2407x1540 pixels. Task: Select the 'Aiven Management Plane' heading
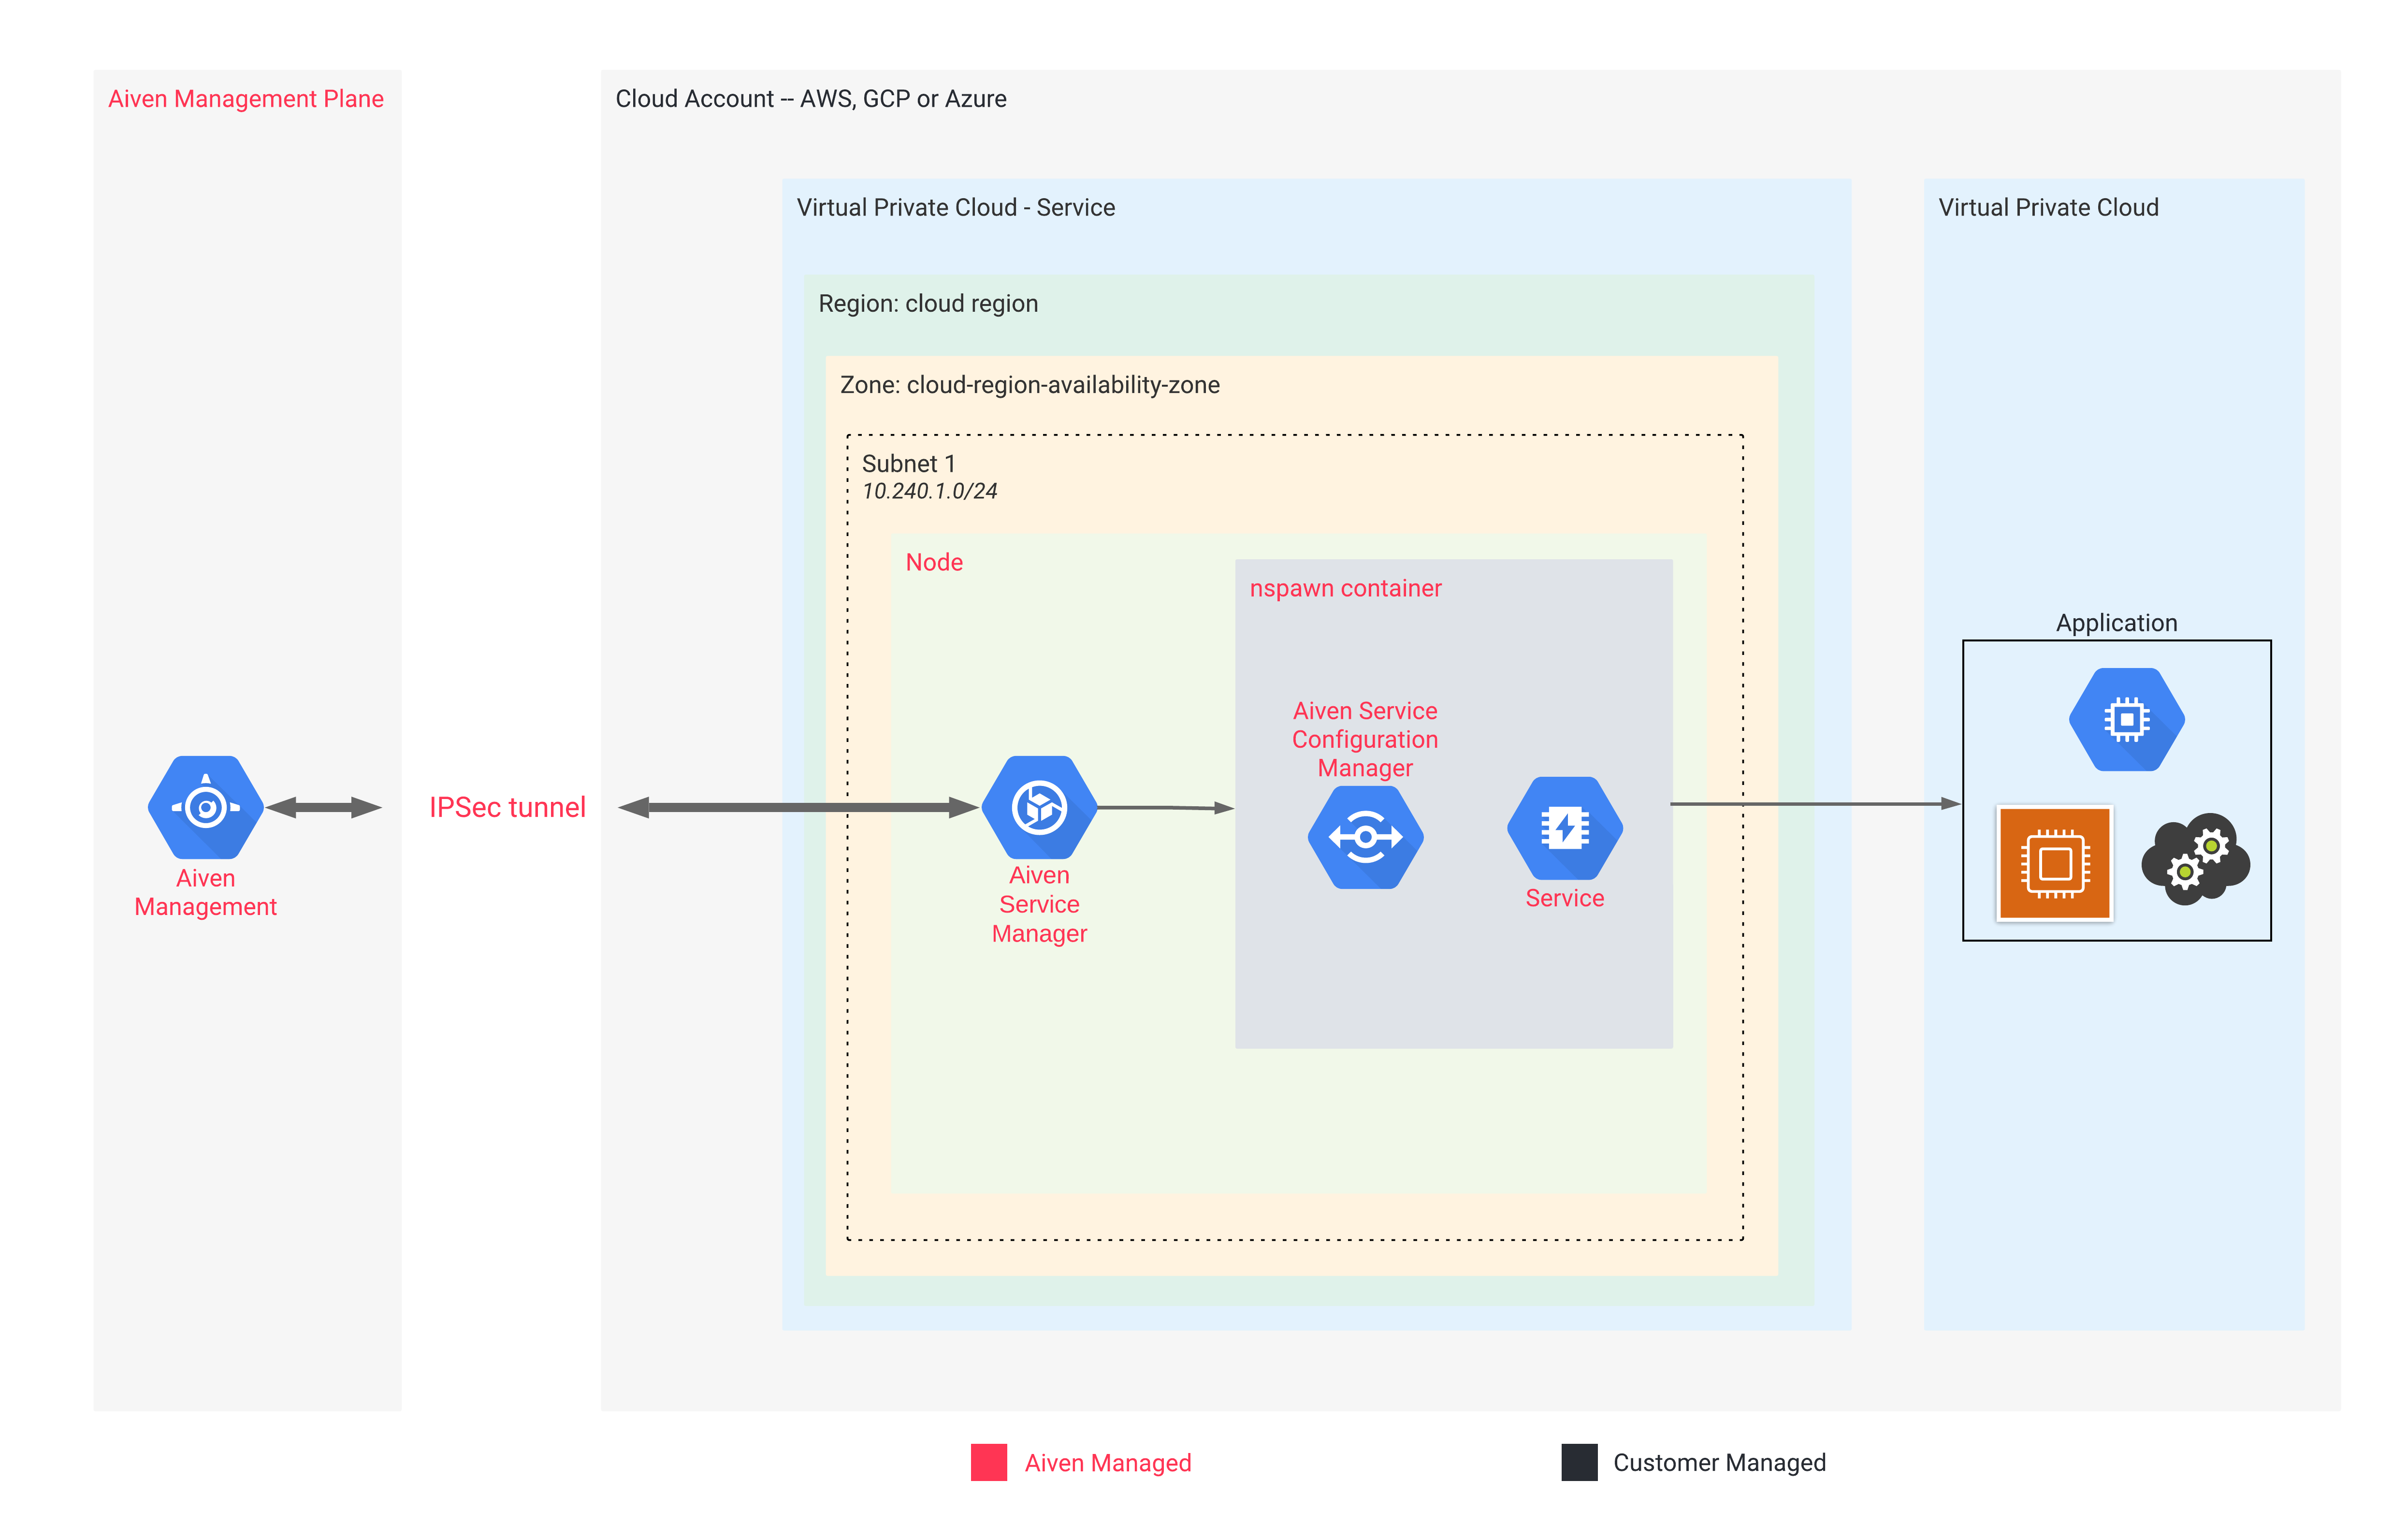pyautogui.click(x=246, y=99)
